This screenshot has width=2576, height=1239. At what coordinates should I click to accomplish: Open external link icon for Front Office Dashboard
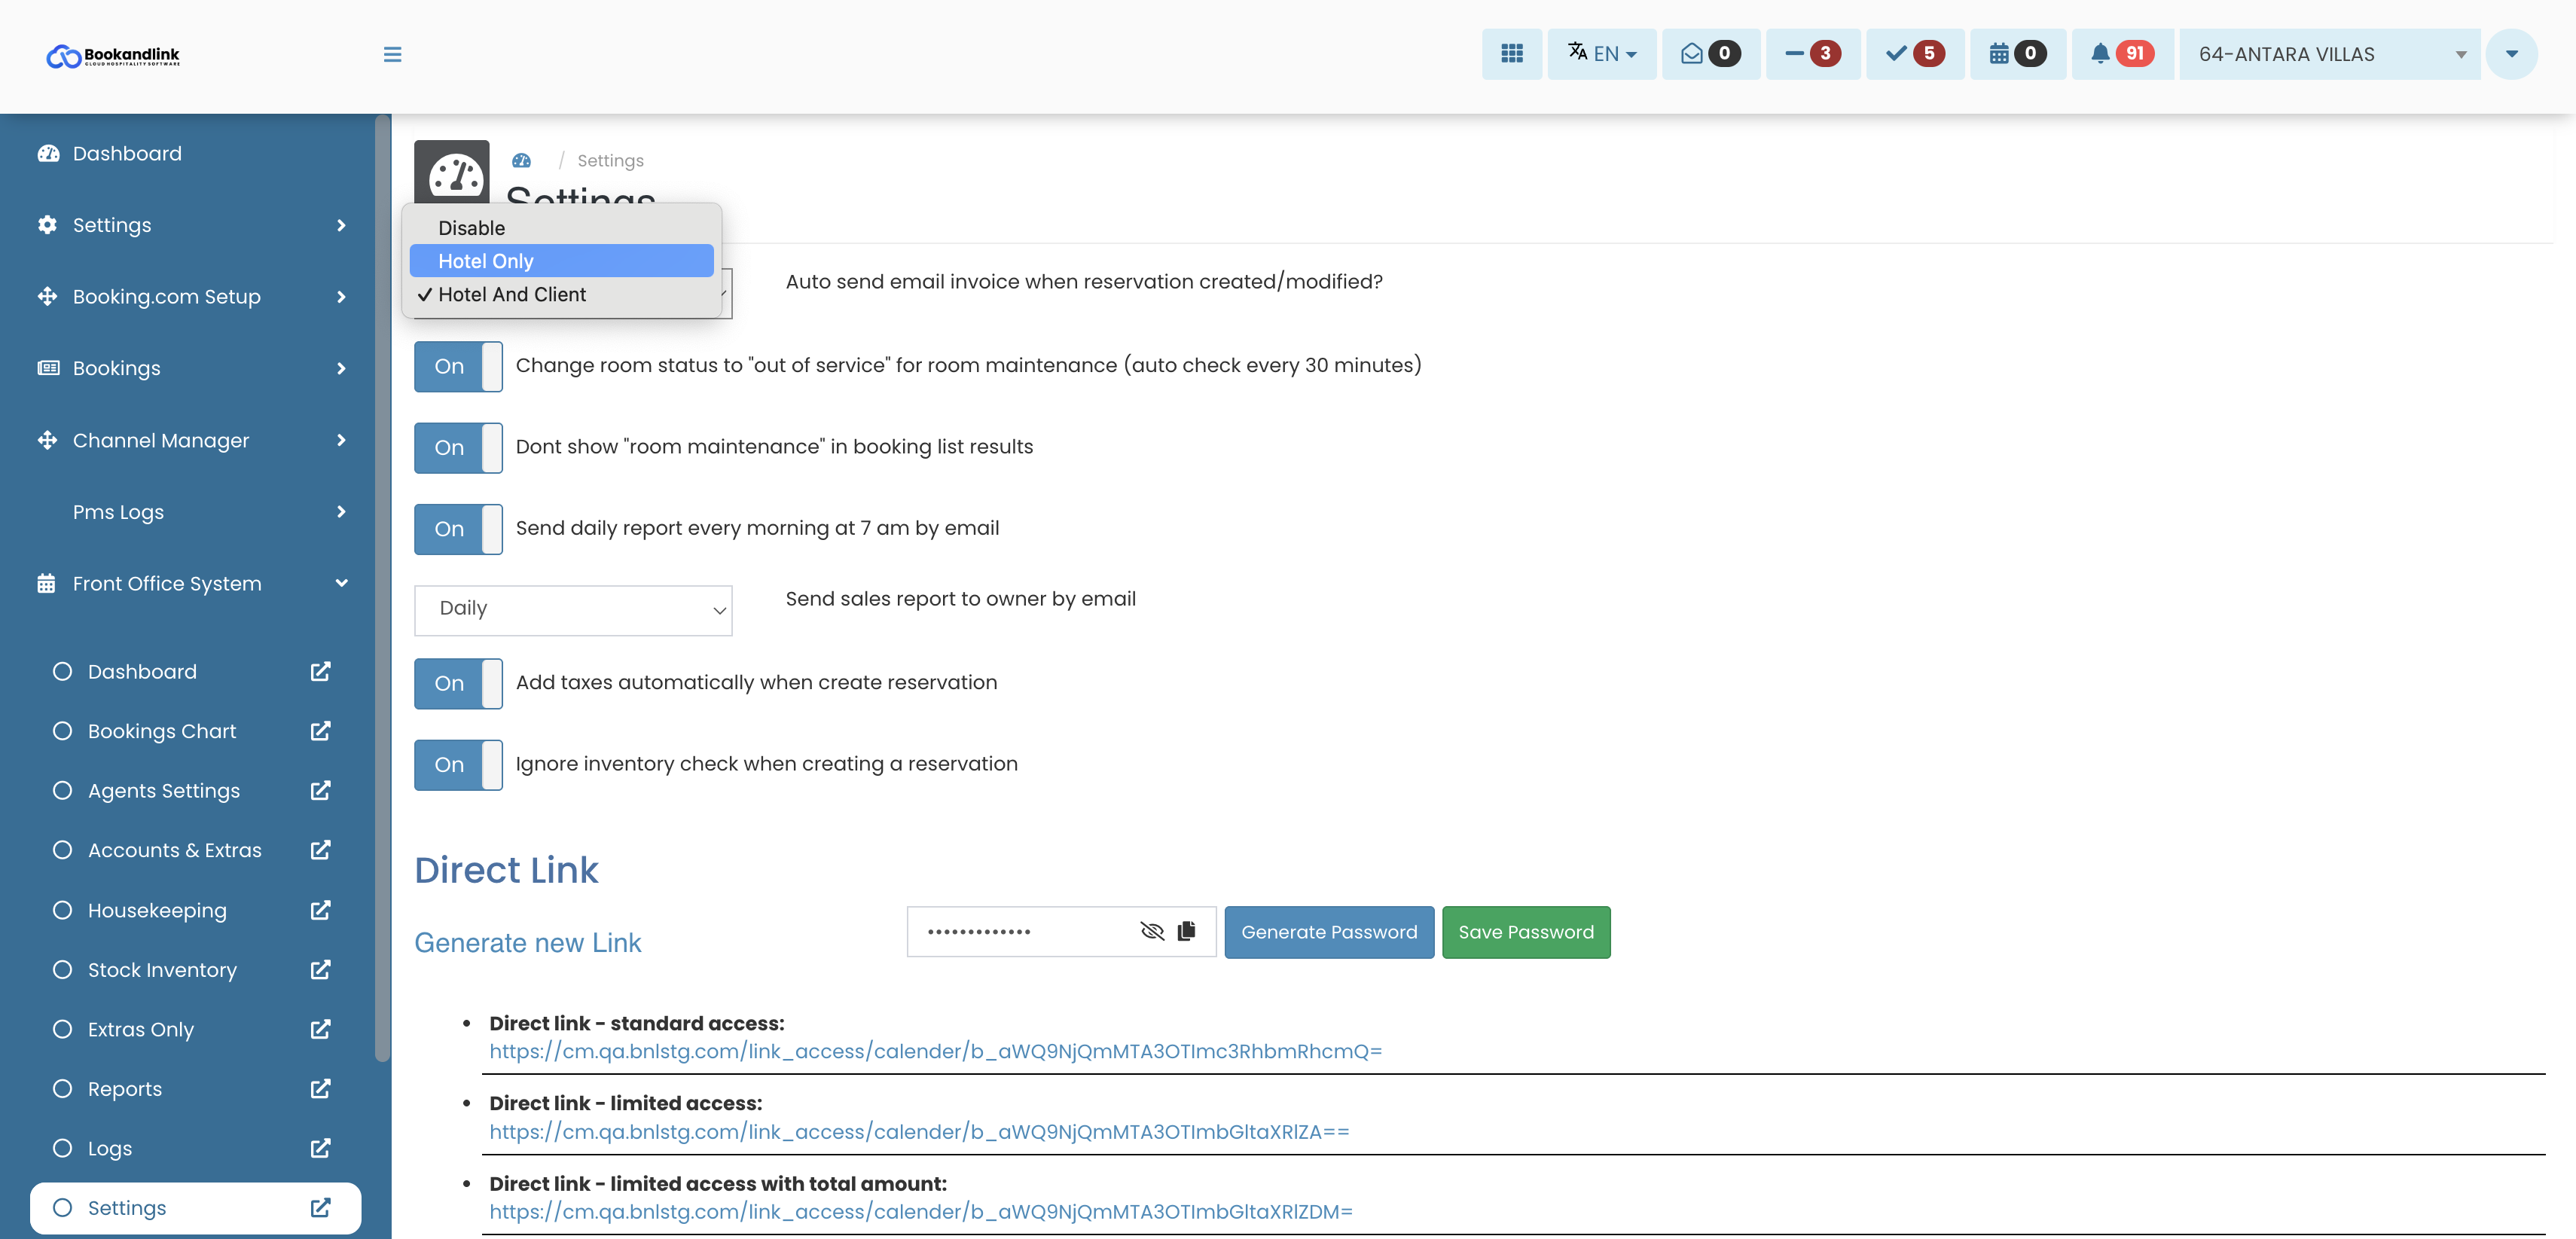pos(320,671)
